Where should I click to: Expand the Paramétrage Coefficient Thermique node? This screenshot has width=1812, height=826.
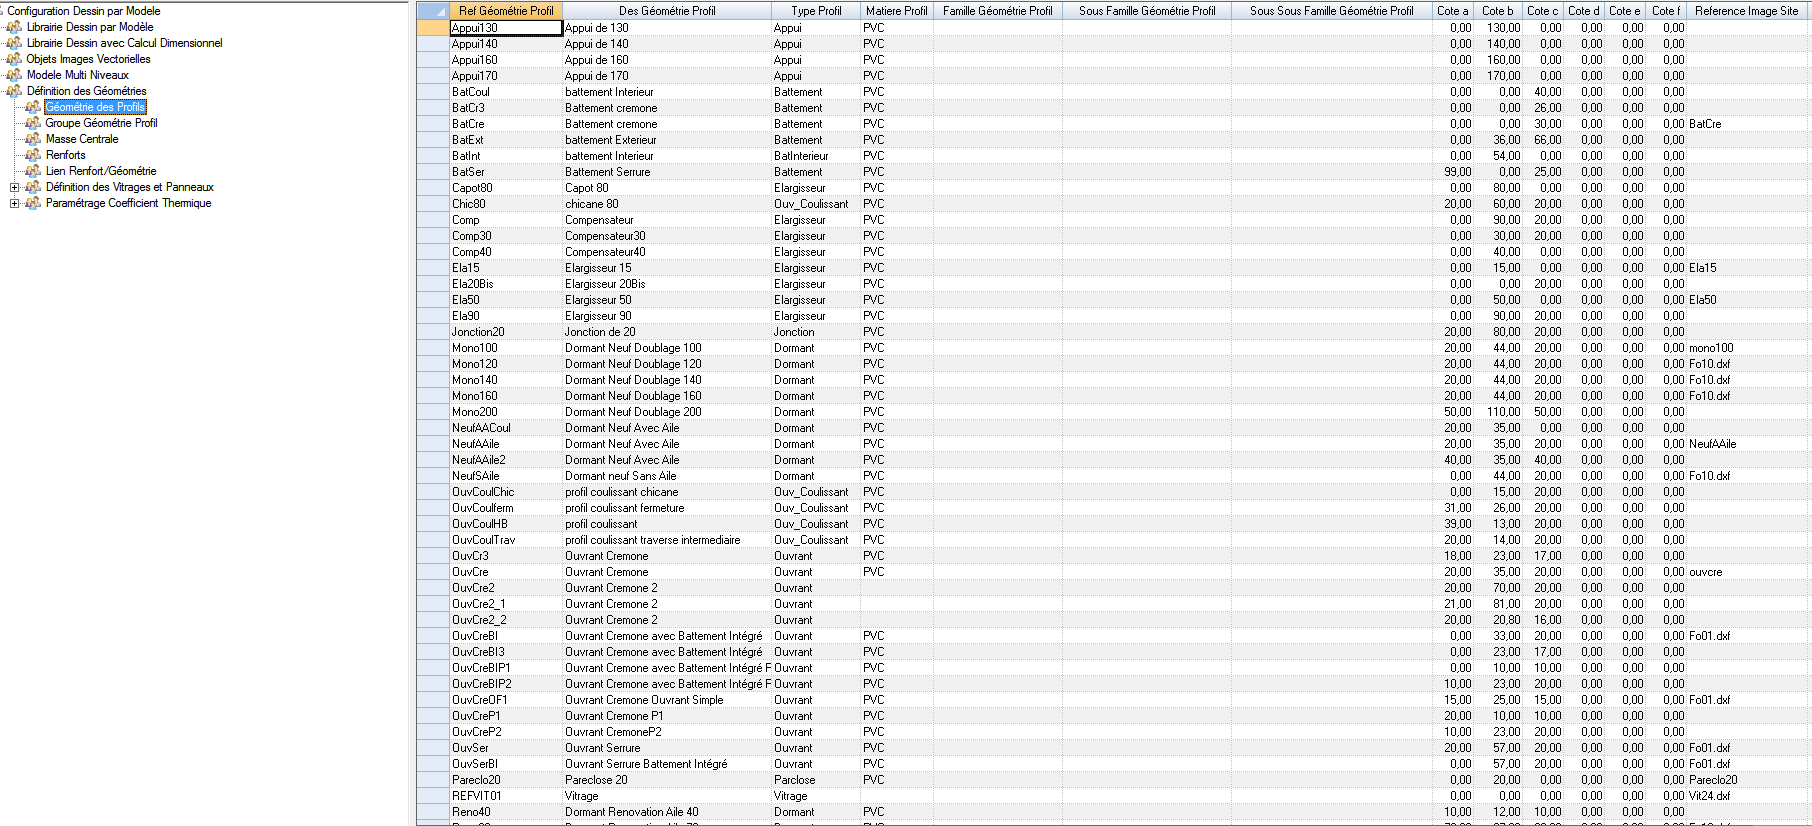[x=14, y=203]
